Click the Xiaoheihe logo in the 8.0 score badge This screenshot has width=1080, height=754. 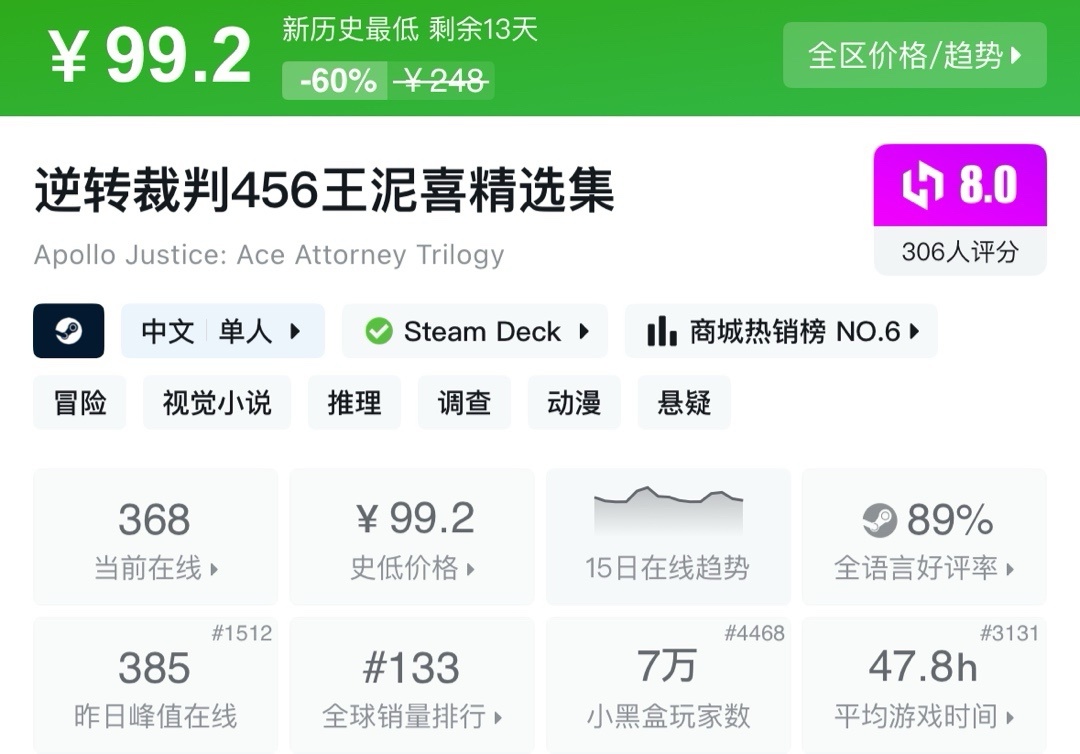(x=922, y=187)
